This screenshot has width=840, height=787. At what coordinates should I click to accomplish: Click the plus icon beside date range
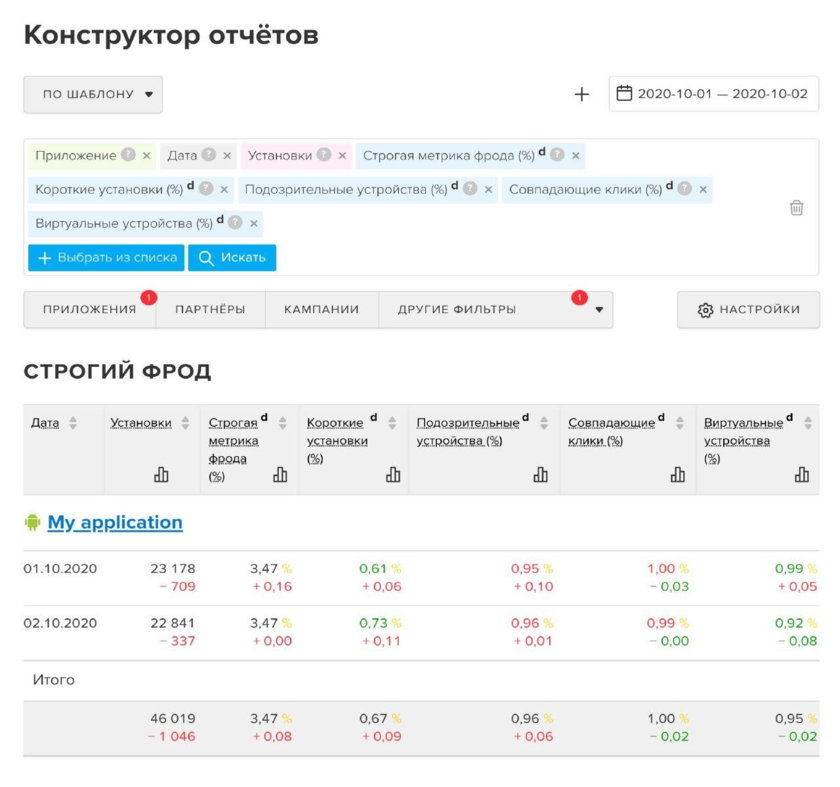tap(582, 94)
